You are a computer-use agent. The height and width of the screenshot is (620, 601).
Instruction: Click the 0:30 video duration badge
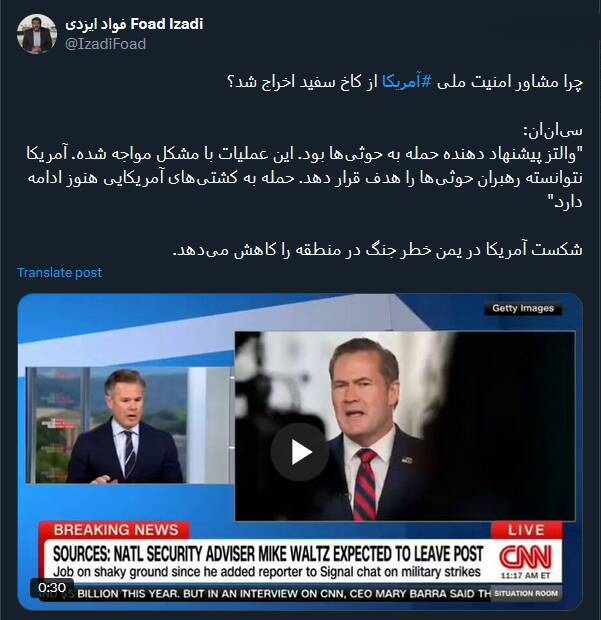[x=52, y=588]
